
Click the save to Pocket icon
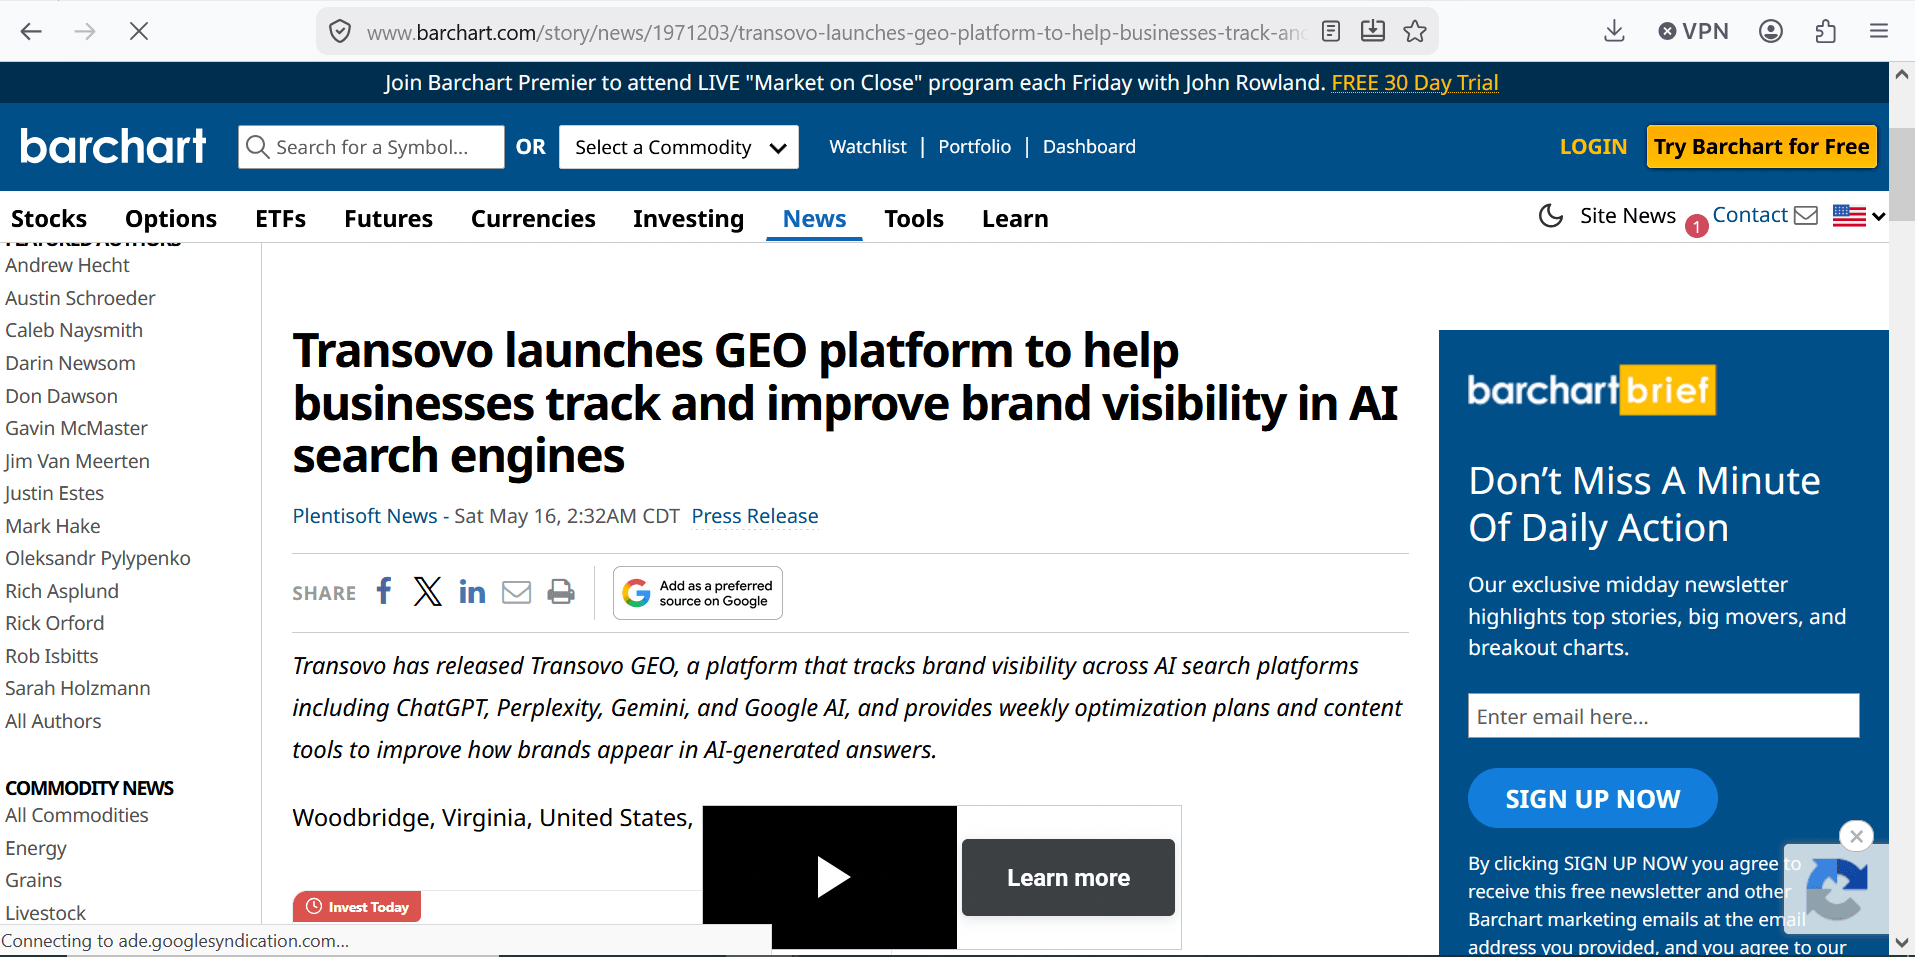(1373, 32)
